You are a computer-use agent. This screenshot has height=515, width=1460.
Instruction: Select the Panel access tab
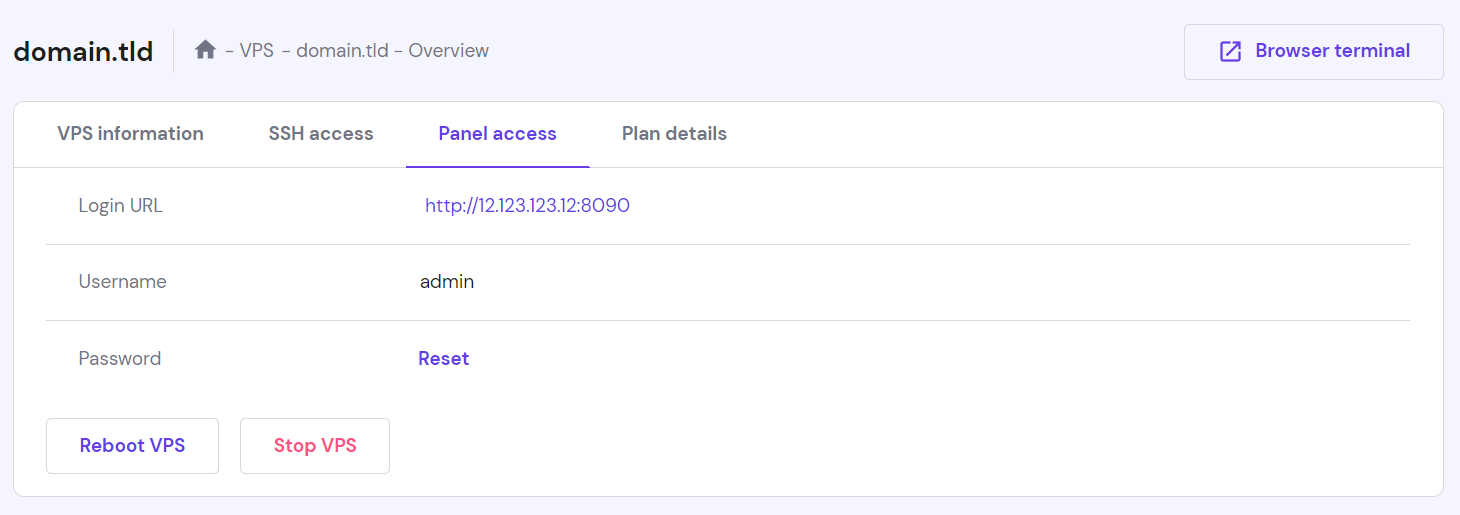pos(497,134)
